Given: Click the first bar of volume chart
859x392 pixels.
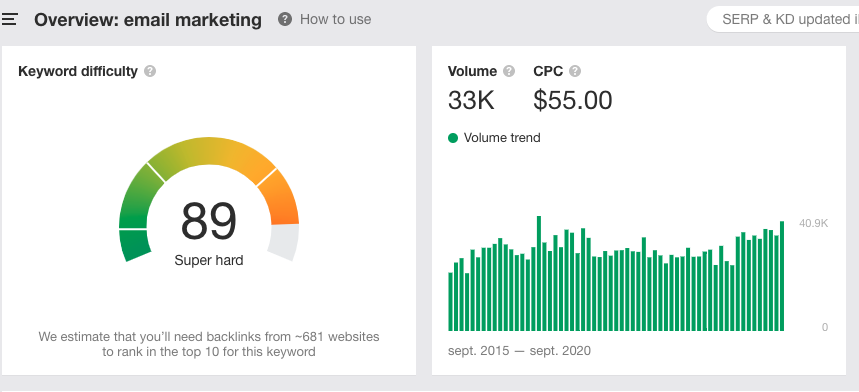Looking at the screenshot, I should coord(450,302).
